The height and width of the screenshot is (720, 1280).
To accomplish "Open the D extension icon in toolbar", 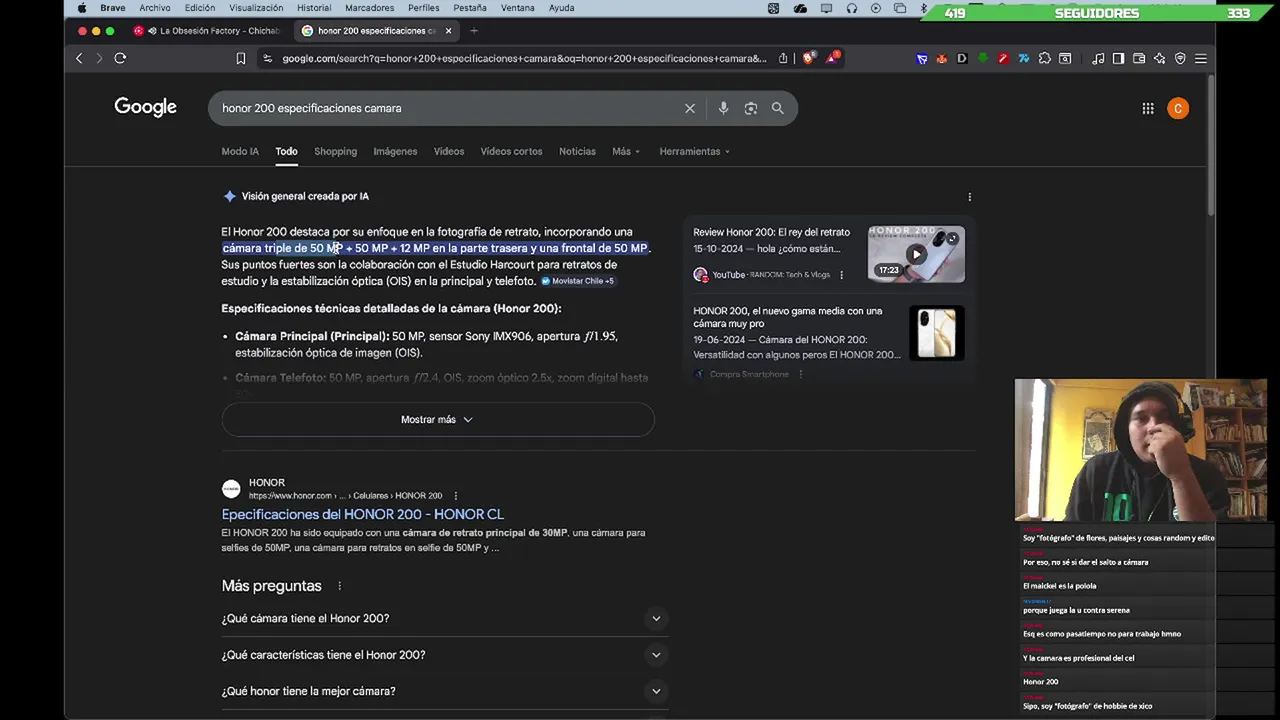I will pos(962,58).
